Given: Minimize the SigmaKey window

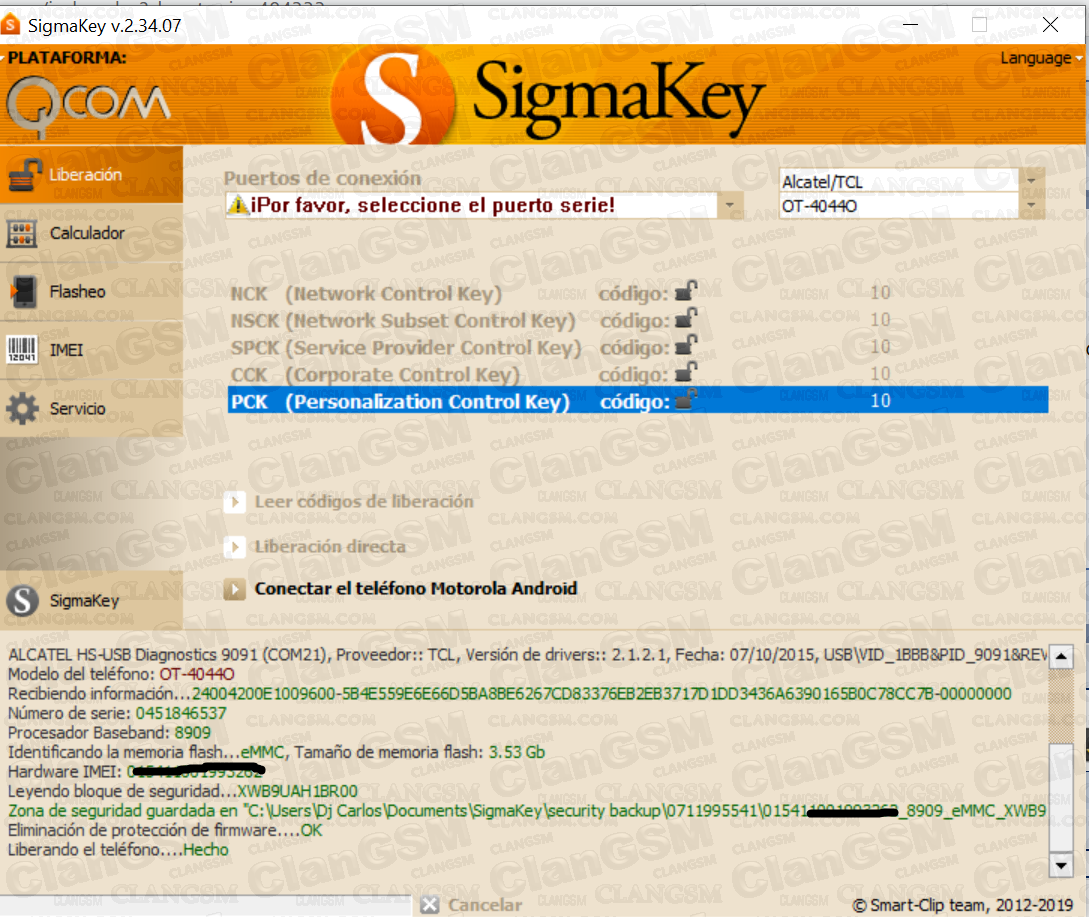Looking at the screenshot, I should pos(911,25).
